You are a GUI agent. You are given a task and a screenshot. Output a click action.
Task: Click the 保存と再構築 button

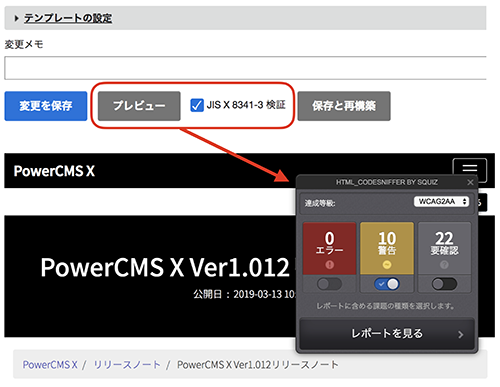[x=344, y=106]
